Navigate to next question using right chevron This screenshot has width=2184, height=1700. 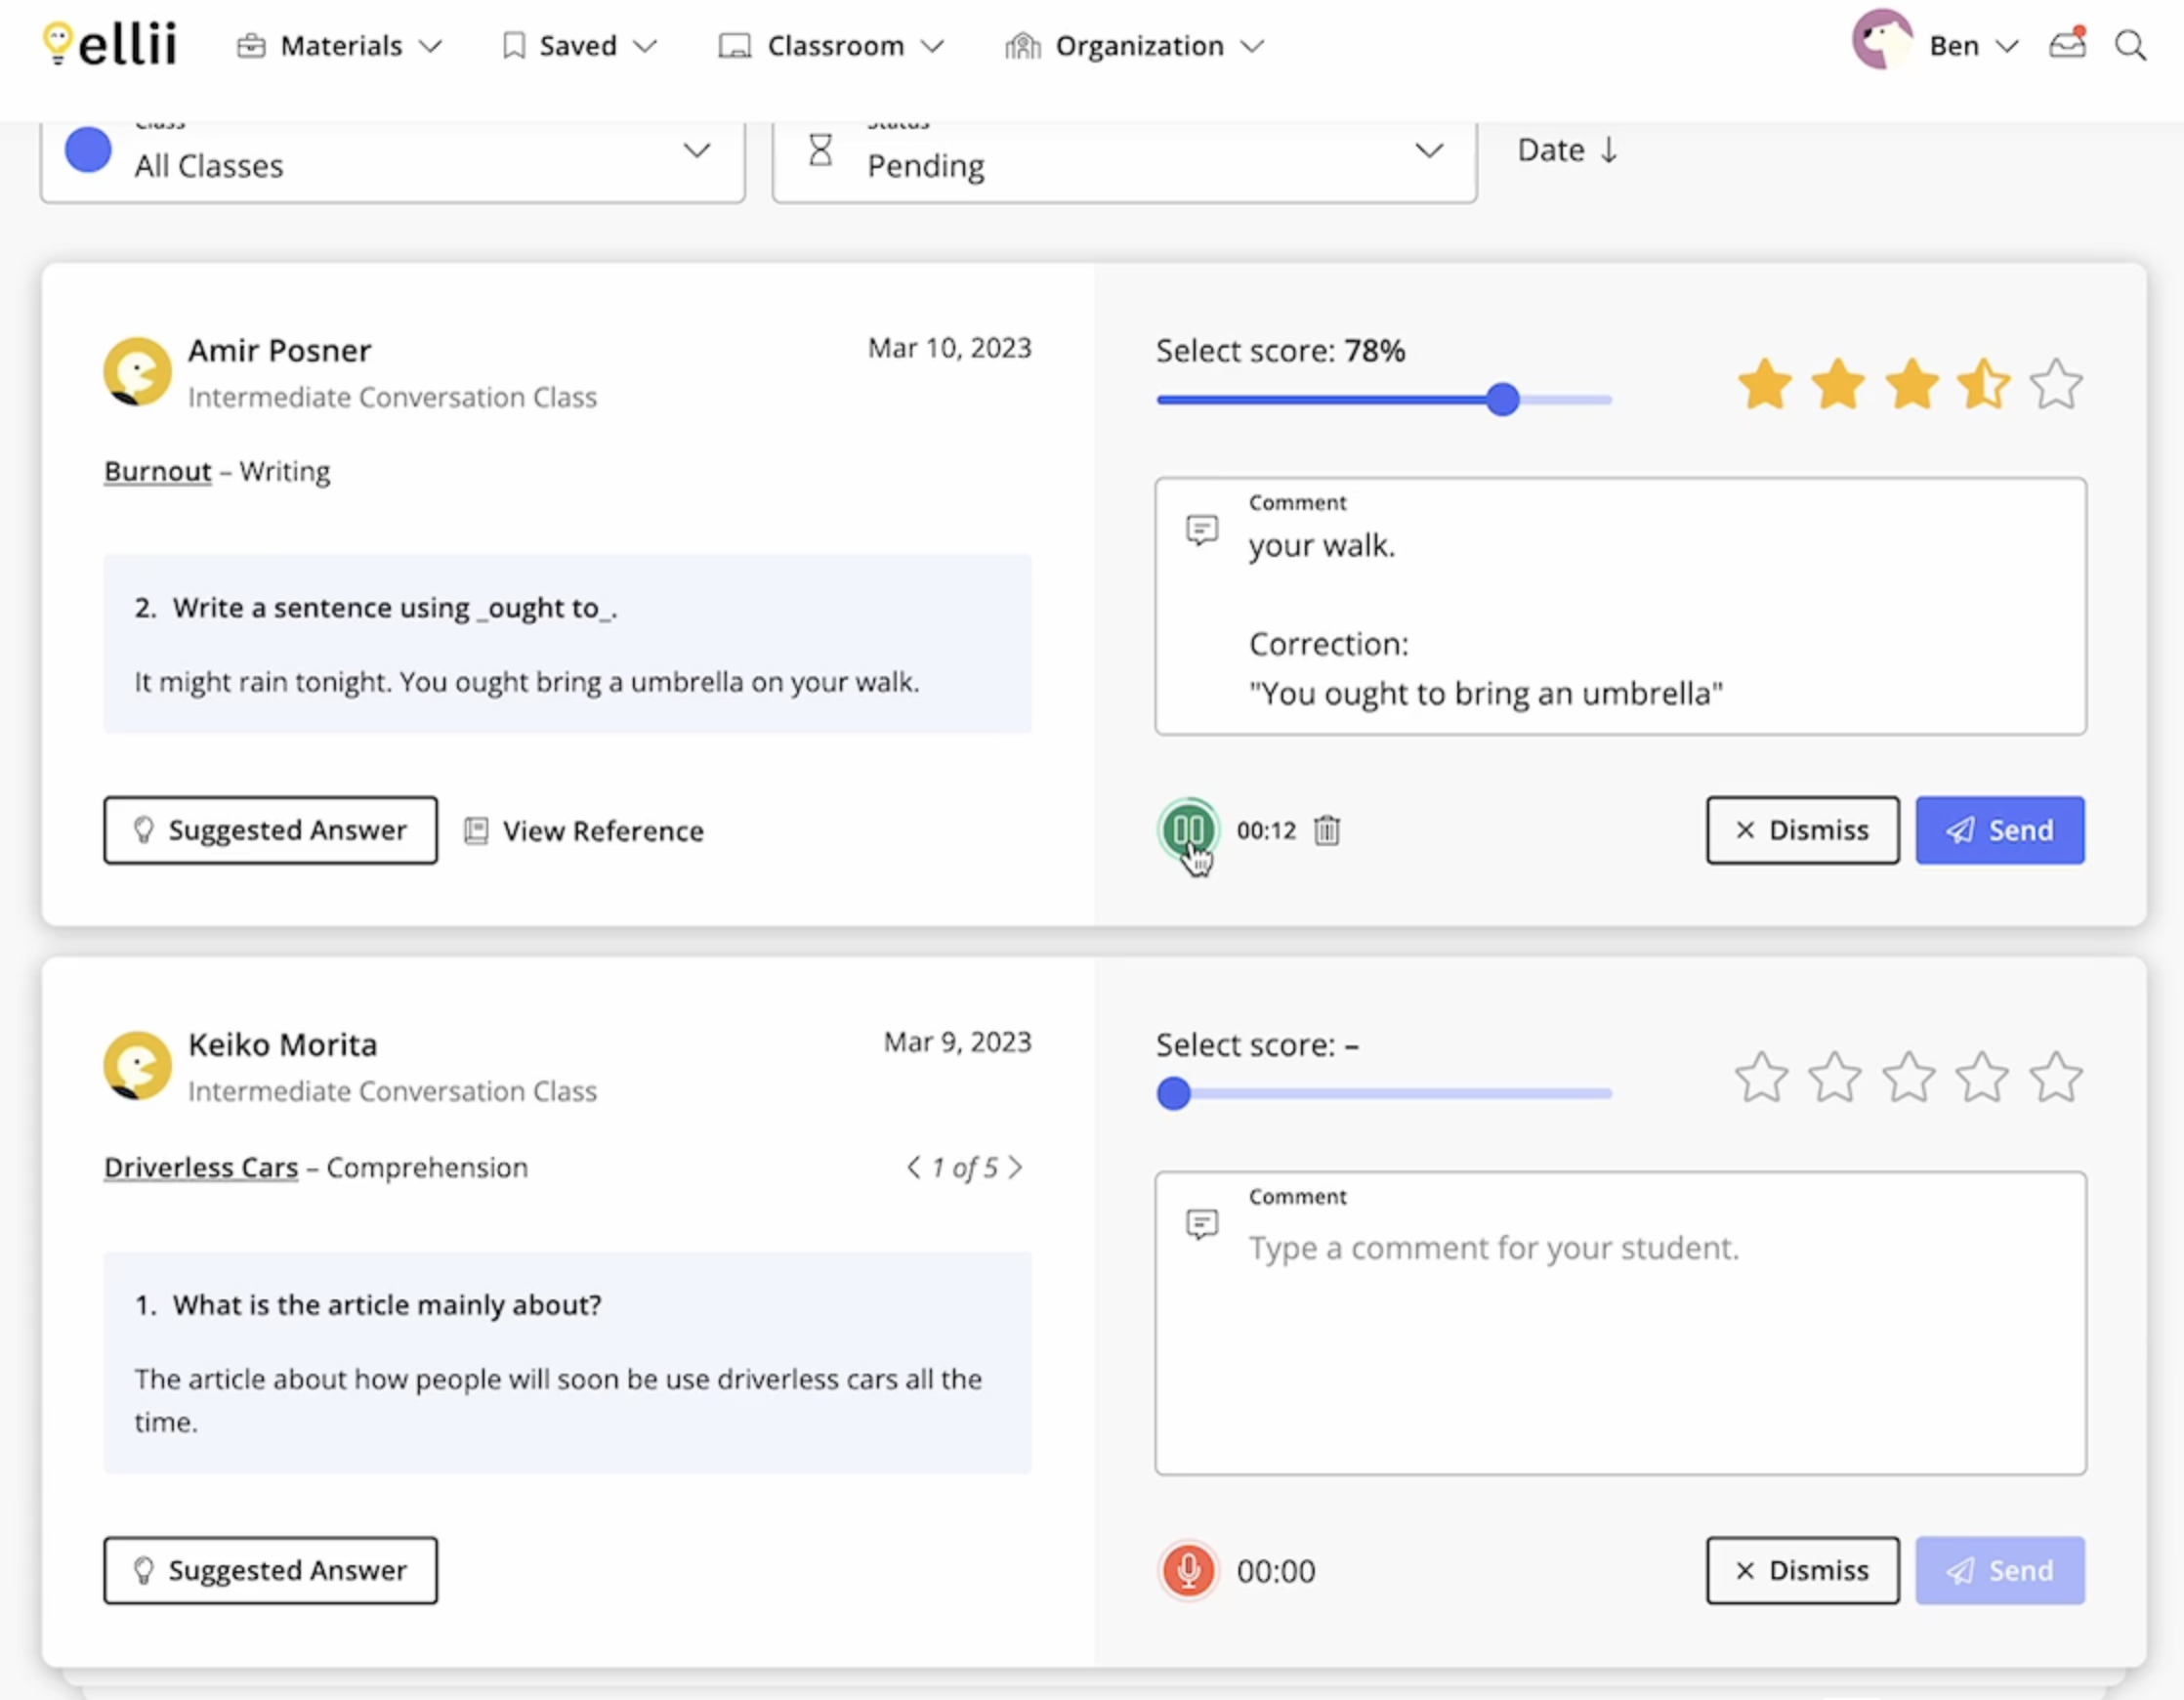1021,1167
